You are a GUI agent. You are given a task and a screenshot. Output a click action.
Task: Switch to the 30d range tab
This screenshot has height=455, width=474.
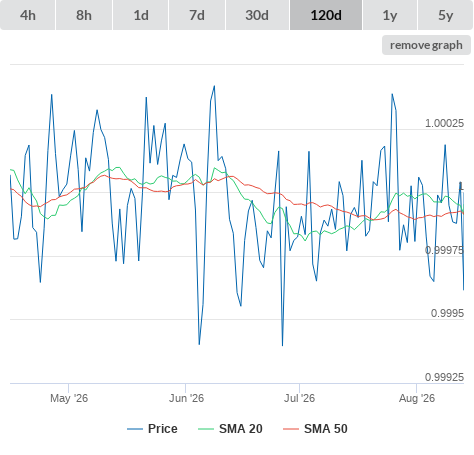point(257,15)
